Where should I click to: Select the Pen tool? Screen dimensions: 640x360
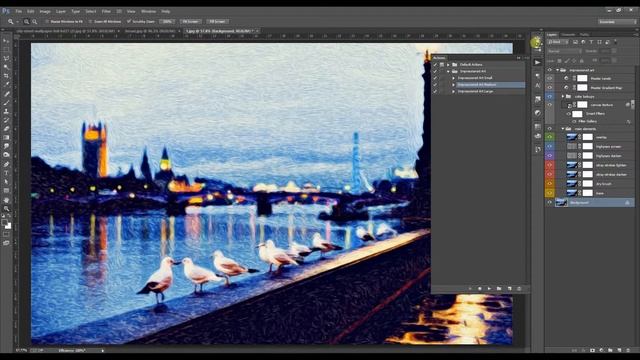click(6, 164)
